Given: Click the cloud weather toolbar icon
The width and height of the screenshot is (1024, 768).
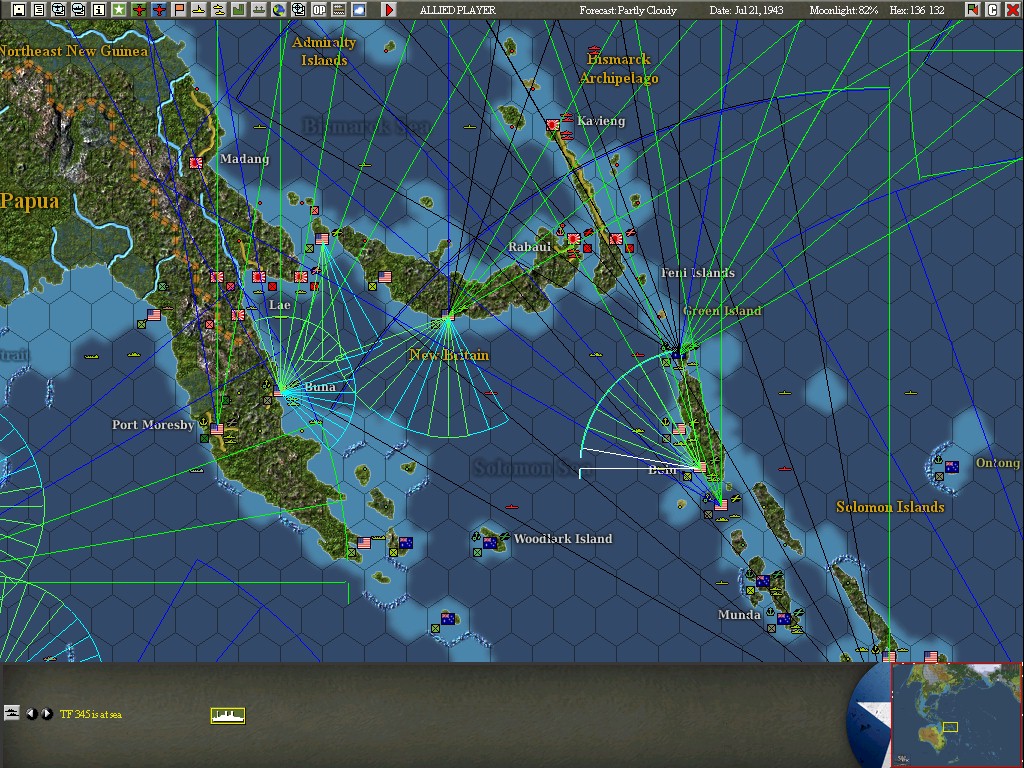Looking at the screenshot, I should 359,9.
